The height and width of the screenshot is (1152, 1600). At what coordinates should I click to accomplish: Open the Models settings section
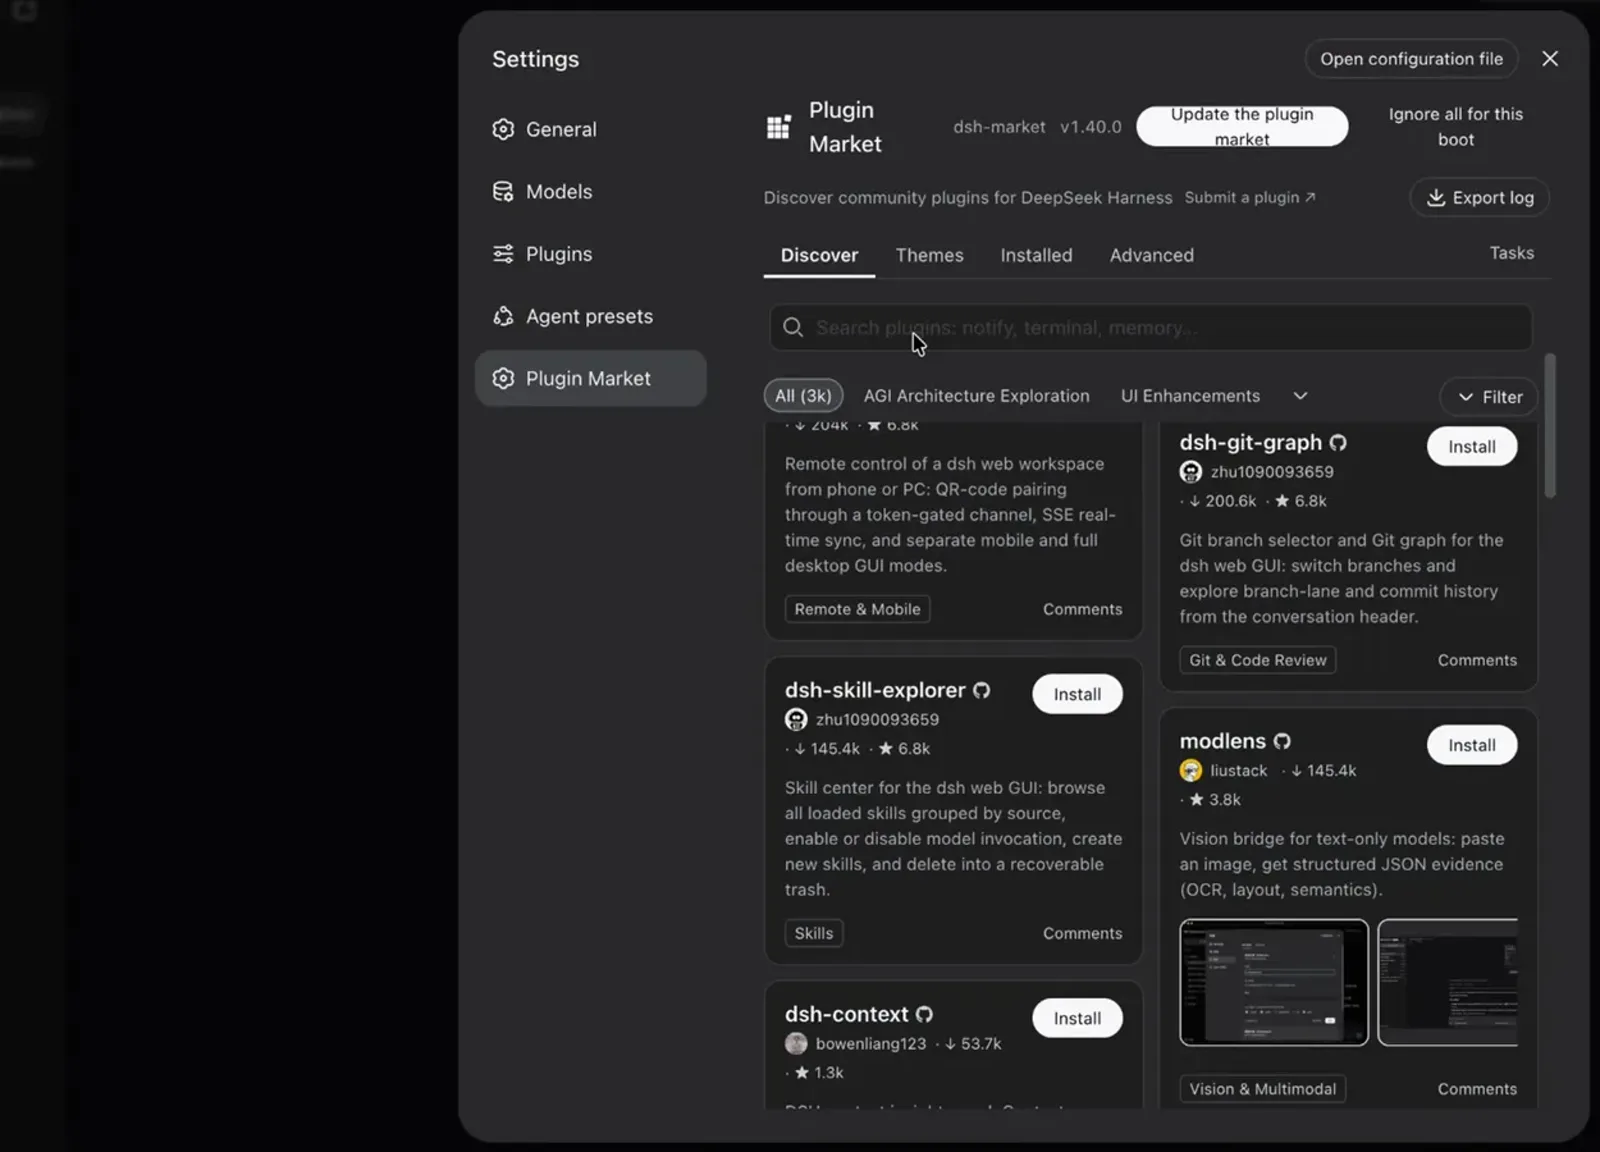pyautogui.click(x=590, y=191)
